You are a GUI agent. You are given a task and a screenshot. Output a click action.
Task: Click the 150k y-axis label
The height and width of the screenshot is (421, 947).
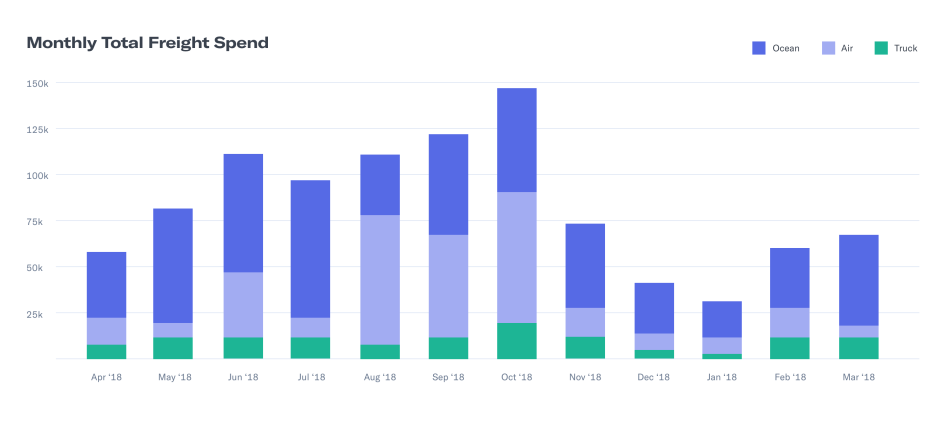[x=37, y=83]
